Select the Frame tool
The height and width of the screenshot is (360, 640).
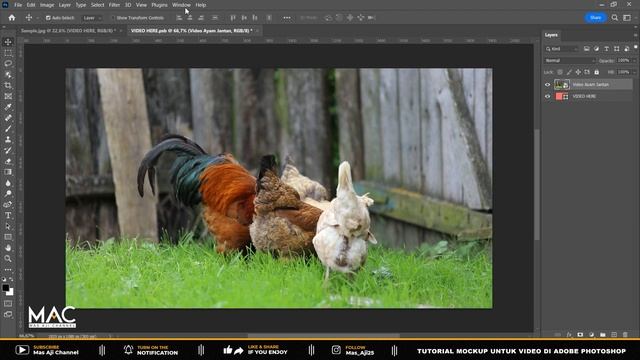(8, 96)
